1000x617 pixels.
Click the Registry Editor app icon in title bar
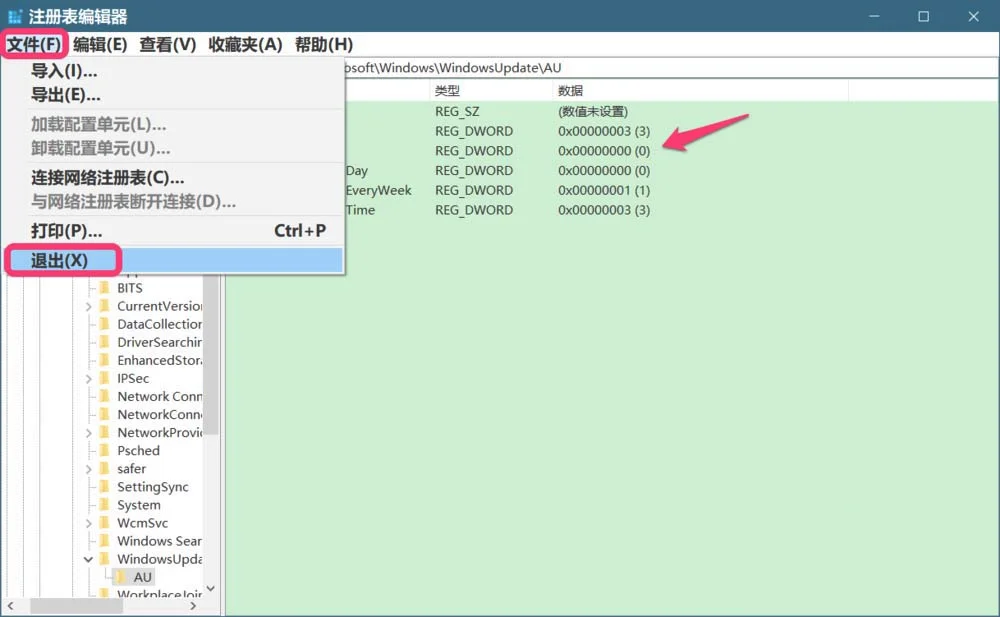coord(15,16)
